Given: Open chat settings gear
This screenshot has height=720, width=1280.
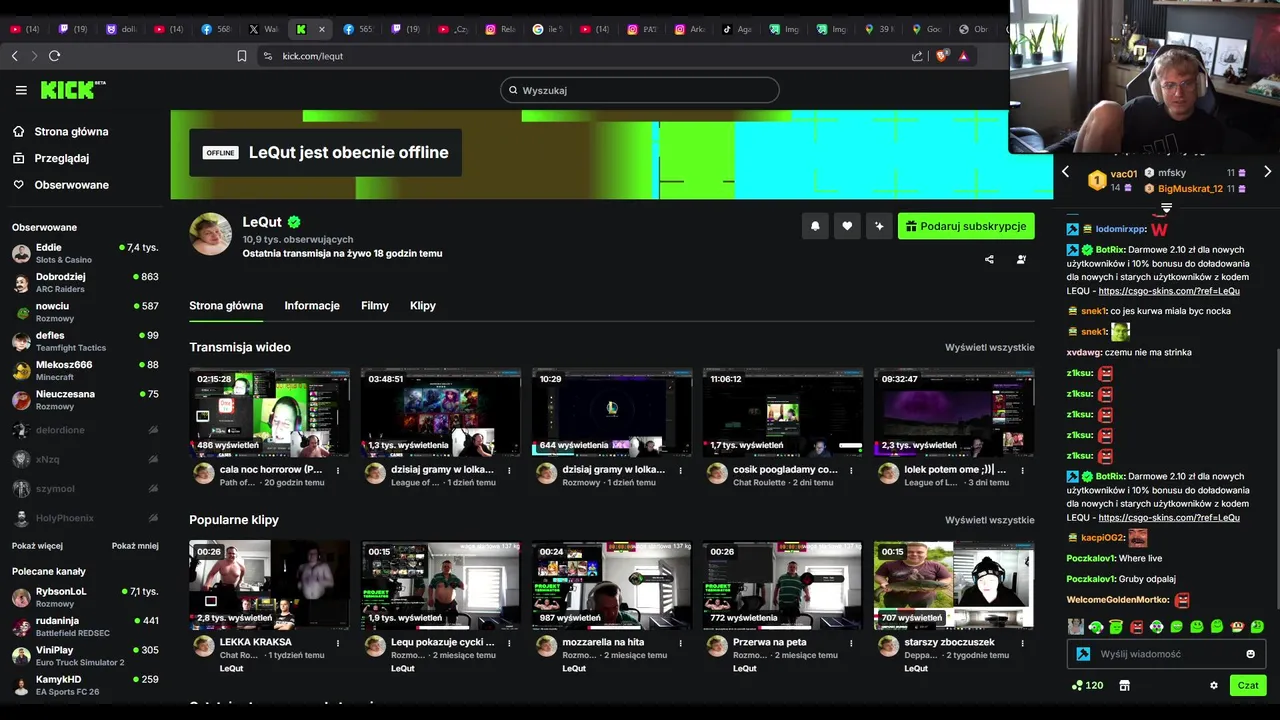Looking at the screenshot, I should point(1214,685).
